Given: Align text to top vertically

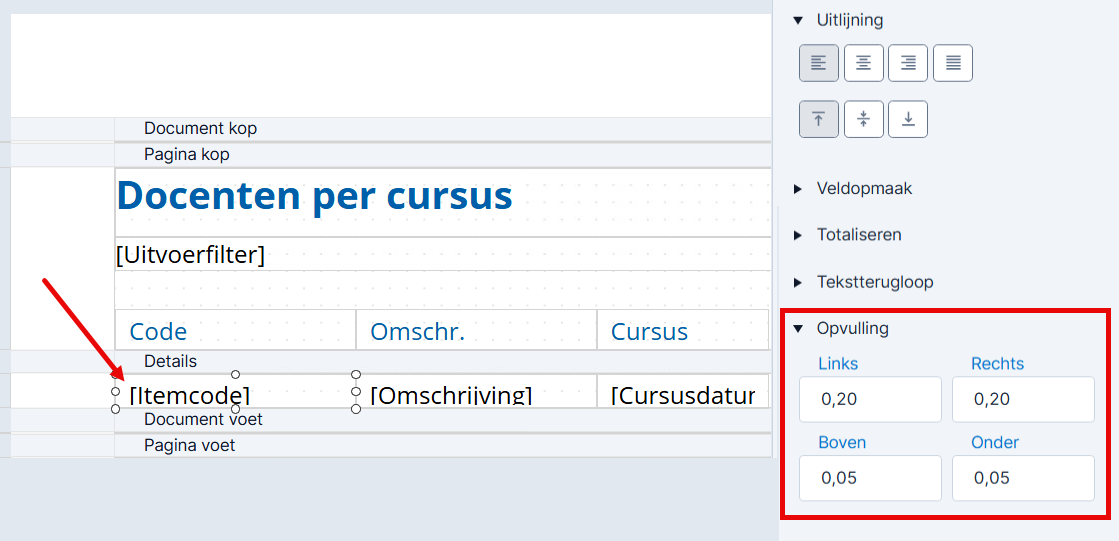Looking at the screenshot, I should [x=819, y=118].
